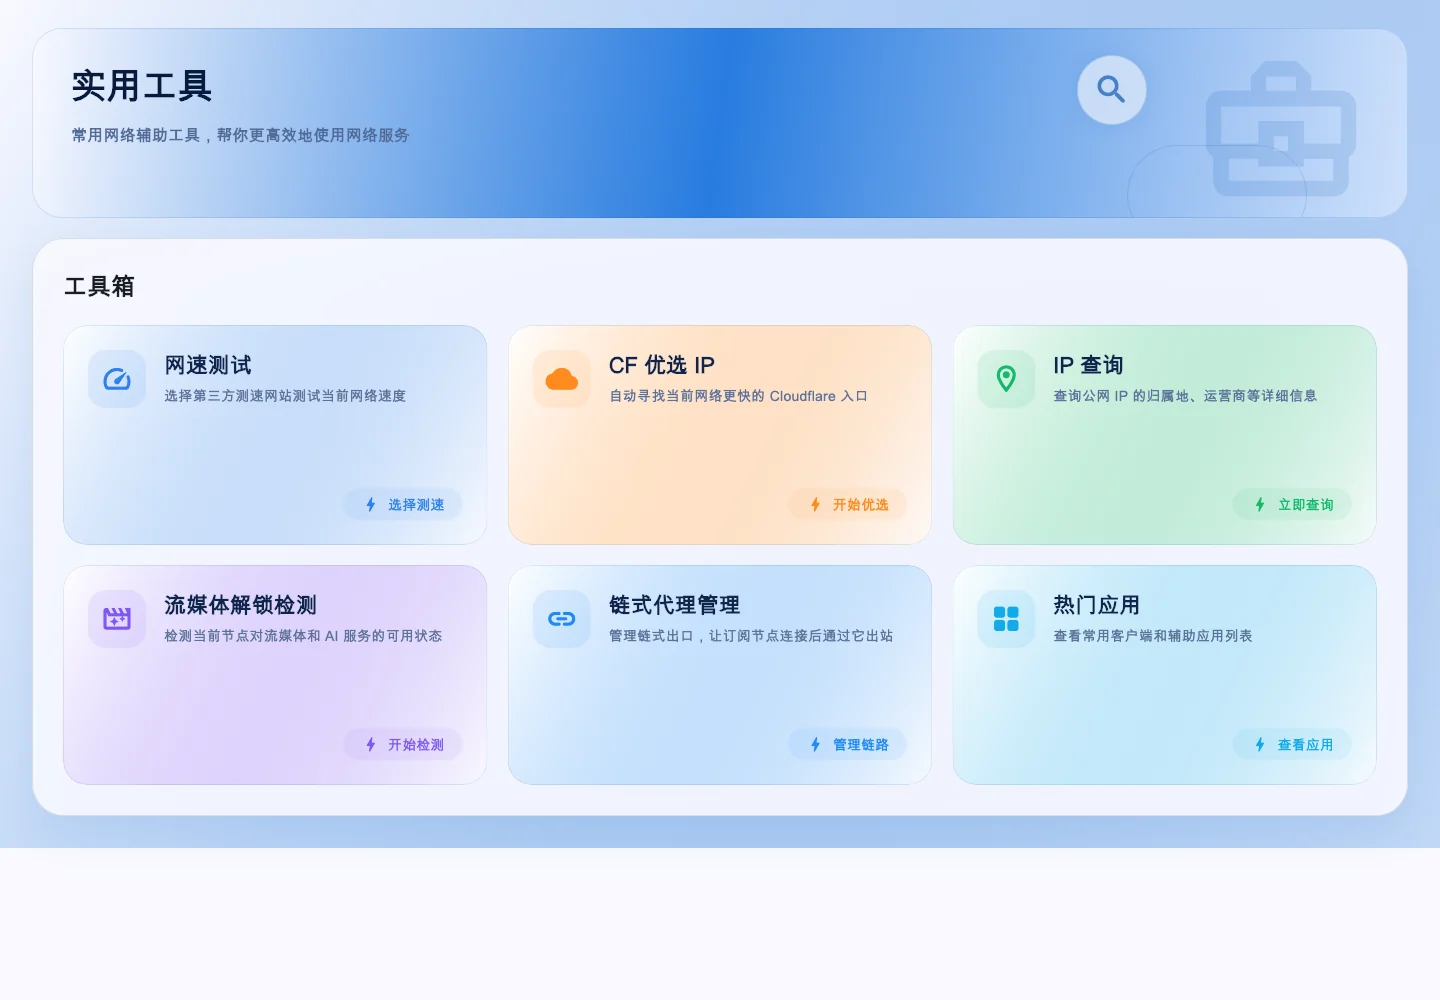Click description 管理链式出口，让订阅节点连接后通过它出站
Screen dimensions: 1440x1000
[x=751, y=636]
